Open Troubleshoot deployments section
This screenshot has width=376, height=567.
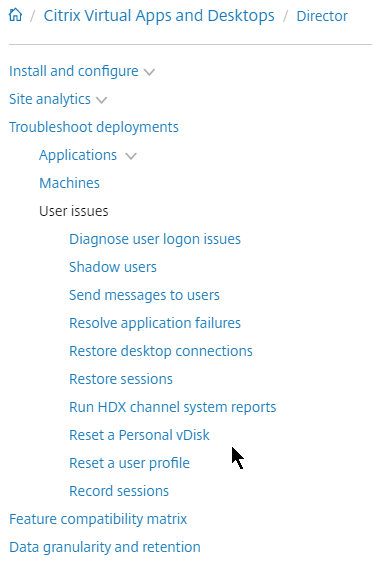point(94,127)
